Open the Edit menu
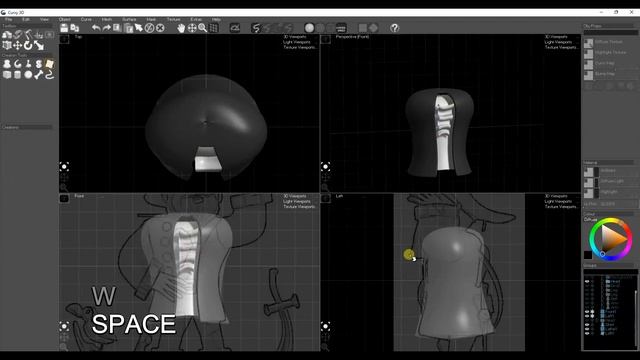Screen dimensions: 640x360 (x=26, y=19)
